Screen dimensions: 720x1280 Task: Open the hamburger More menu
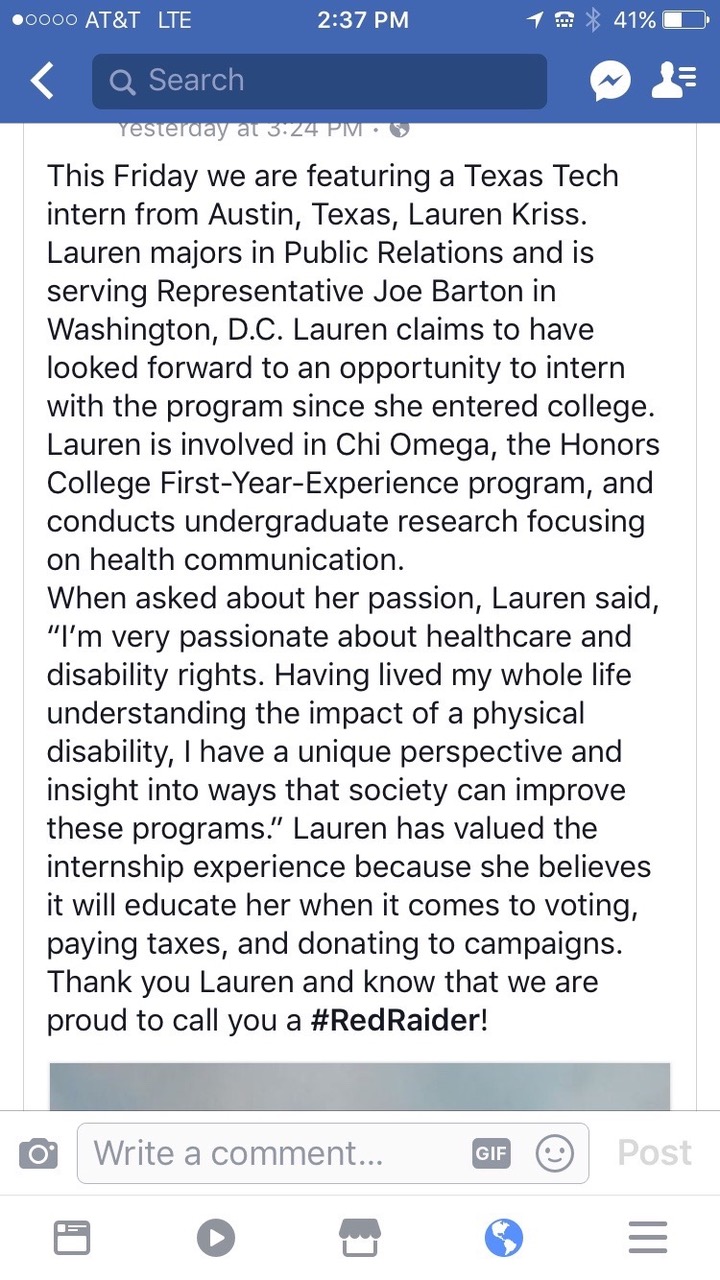pyautogui.click(x=648, y=1238)
